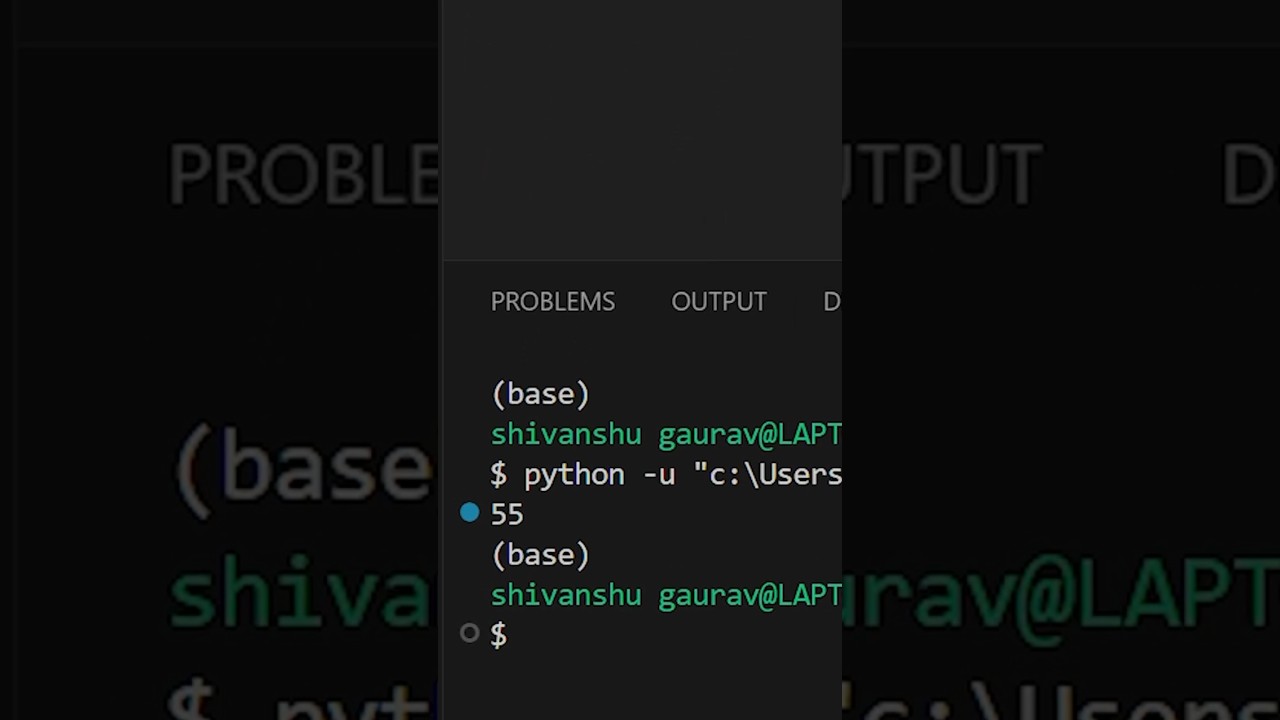Click the (base) text following the 55 output
Screen dimensions: 1280x720
point(540,555)
